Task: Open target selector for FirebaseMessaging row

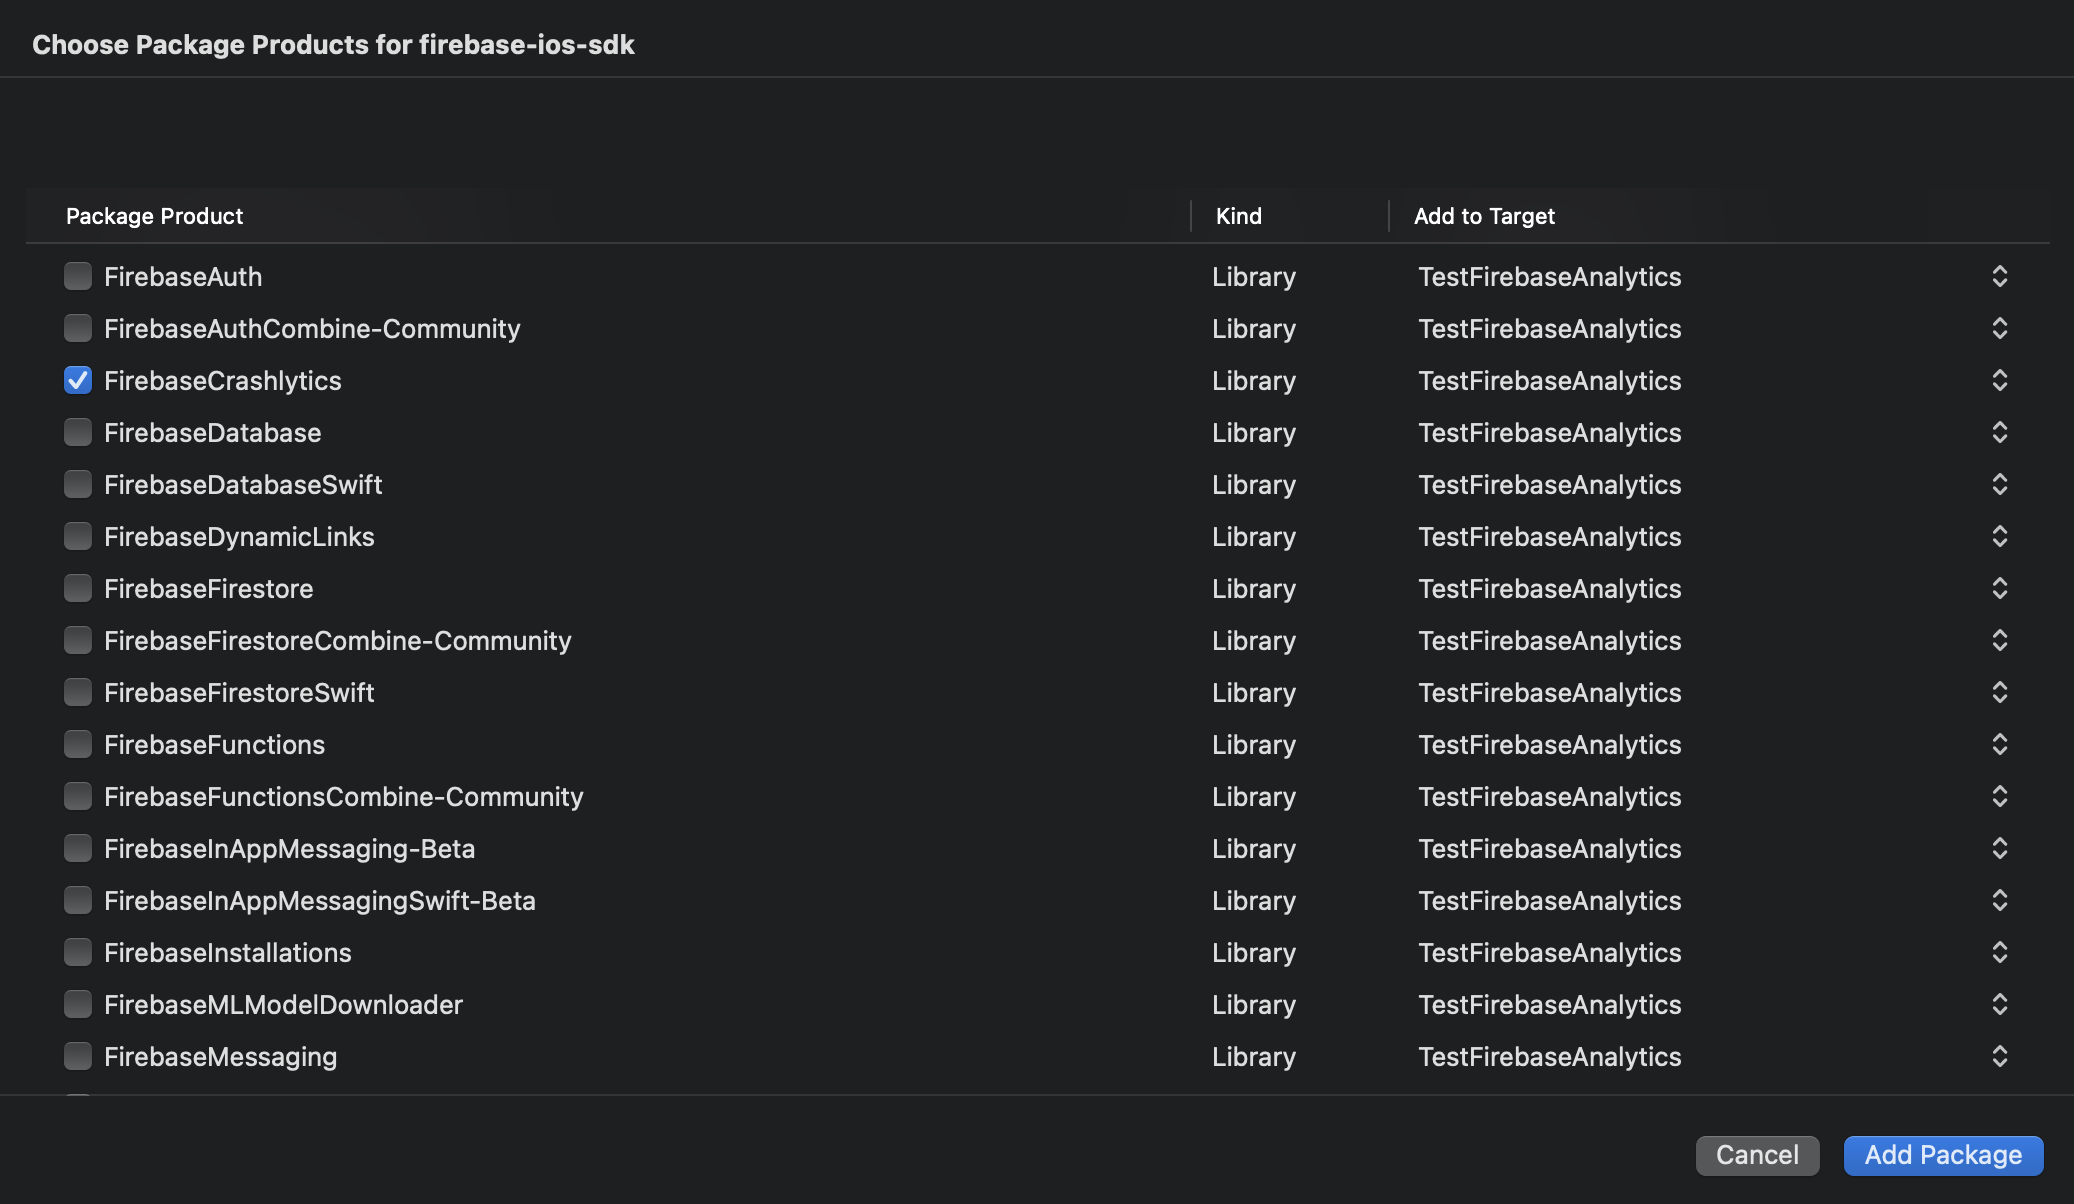Action: click(1999, 1056)
